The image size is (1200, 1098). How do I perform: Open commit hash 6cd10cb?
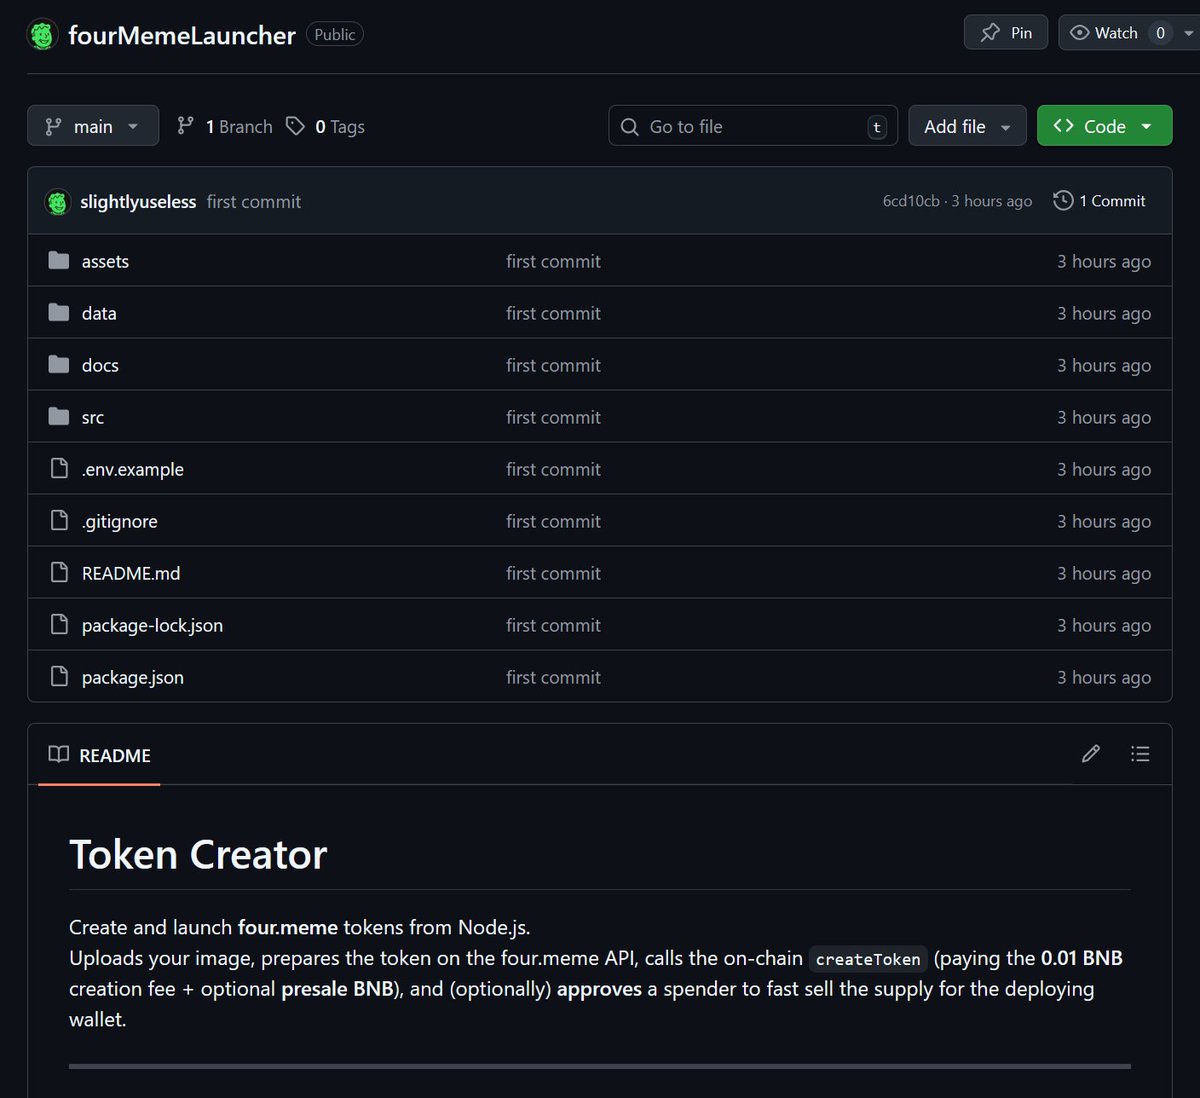(911, 201)
